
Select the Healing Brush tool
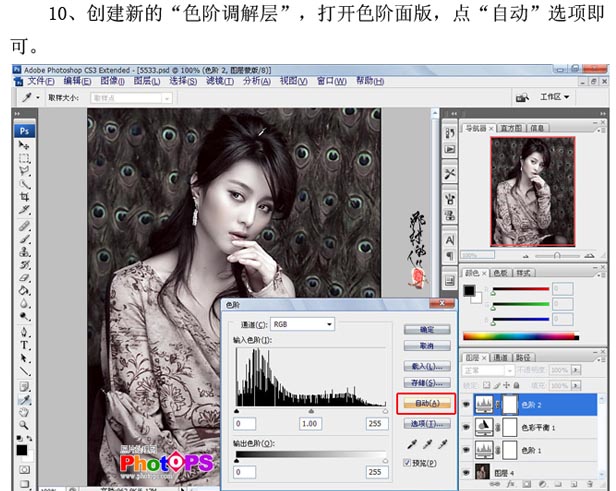pyautogui.click(x=24, y=226)
